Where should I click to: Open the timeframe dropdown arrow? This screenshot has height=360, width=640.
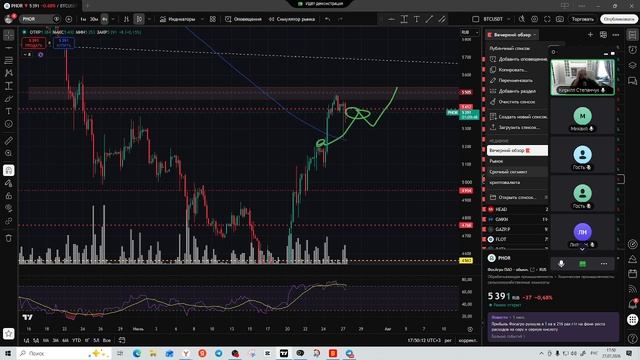[113, 19]
